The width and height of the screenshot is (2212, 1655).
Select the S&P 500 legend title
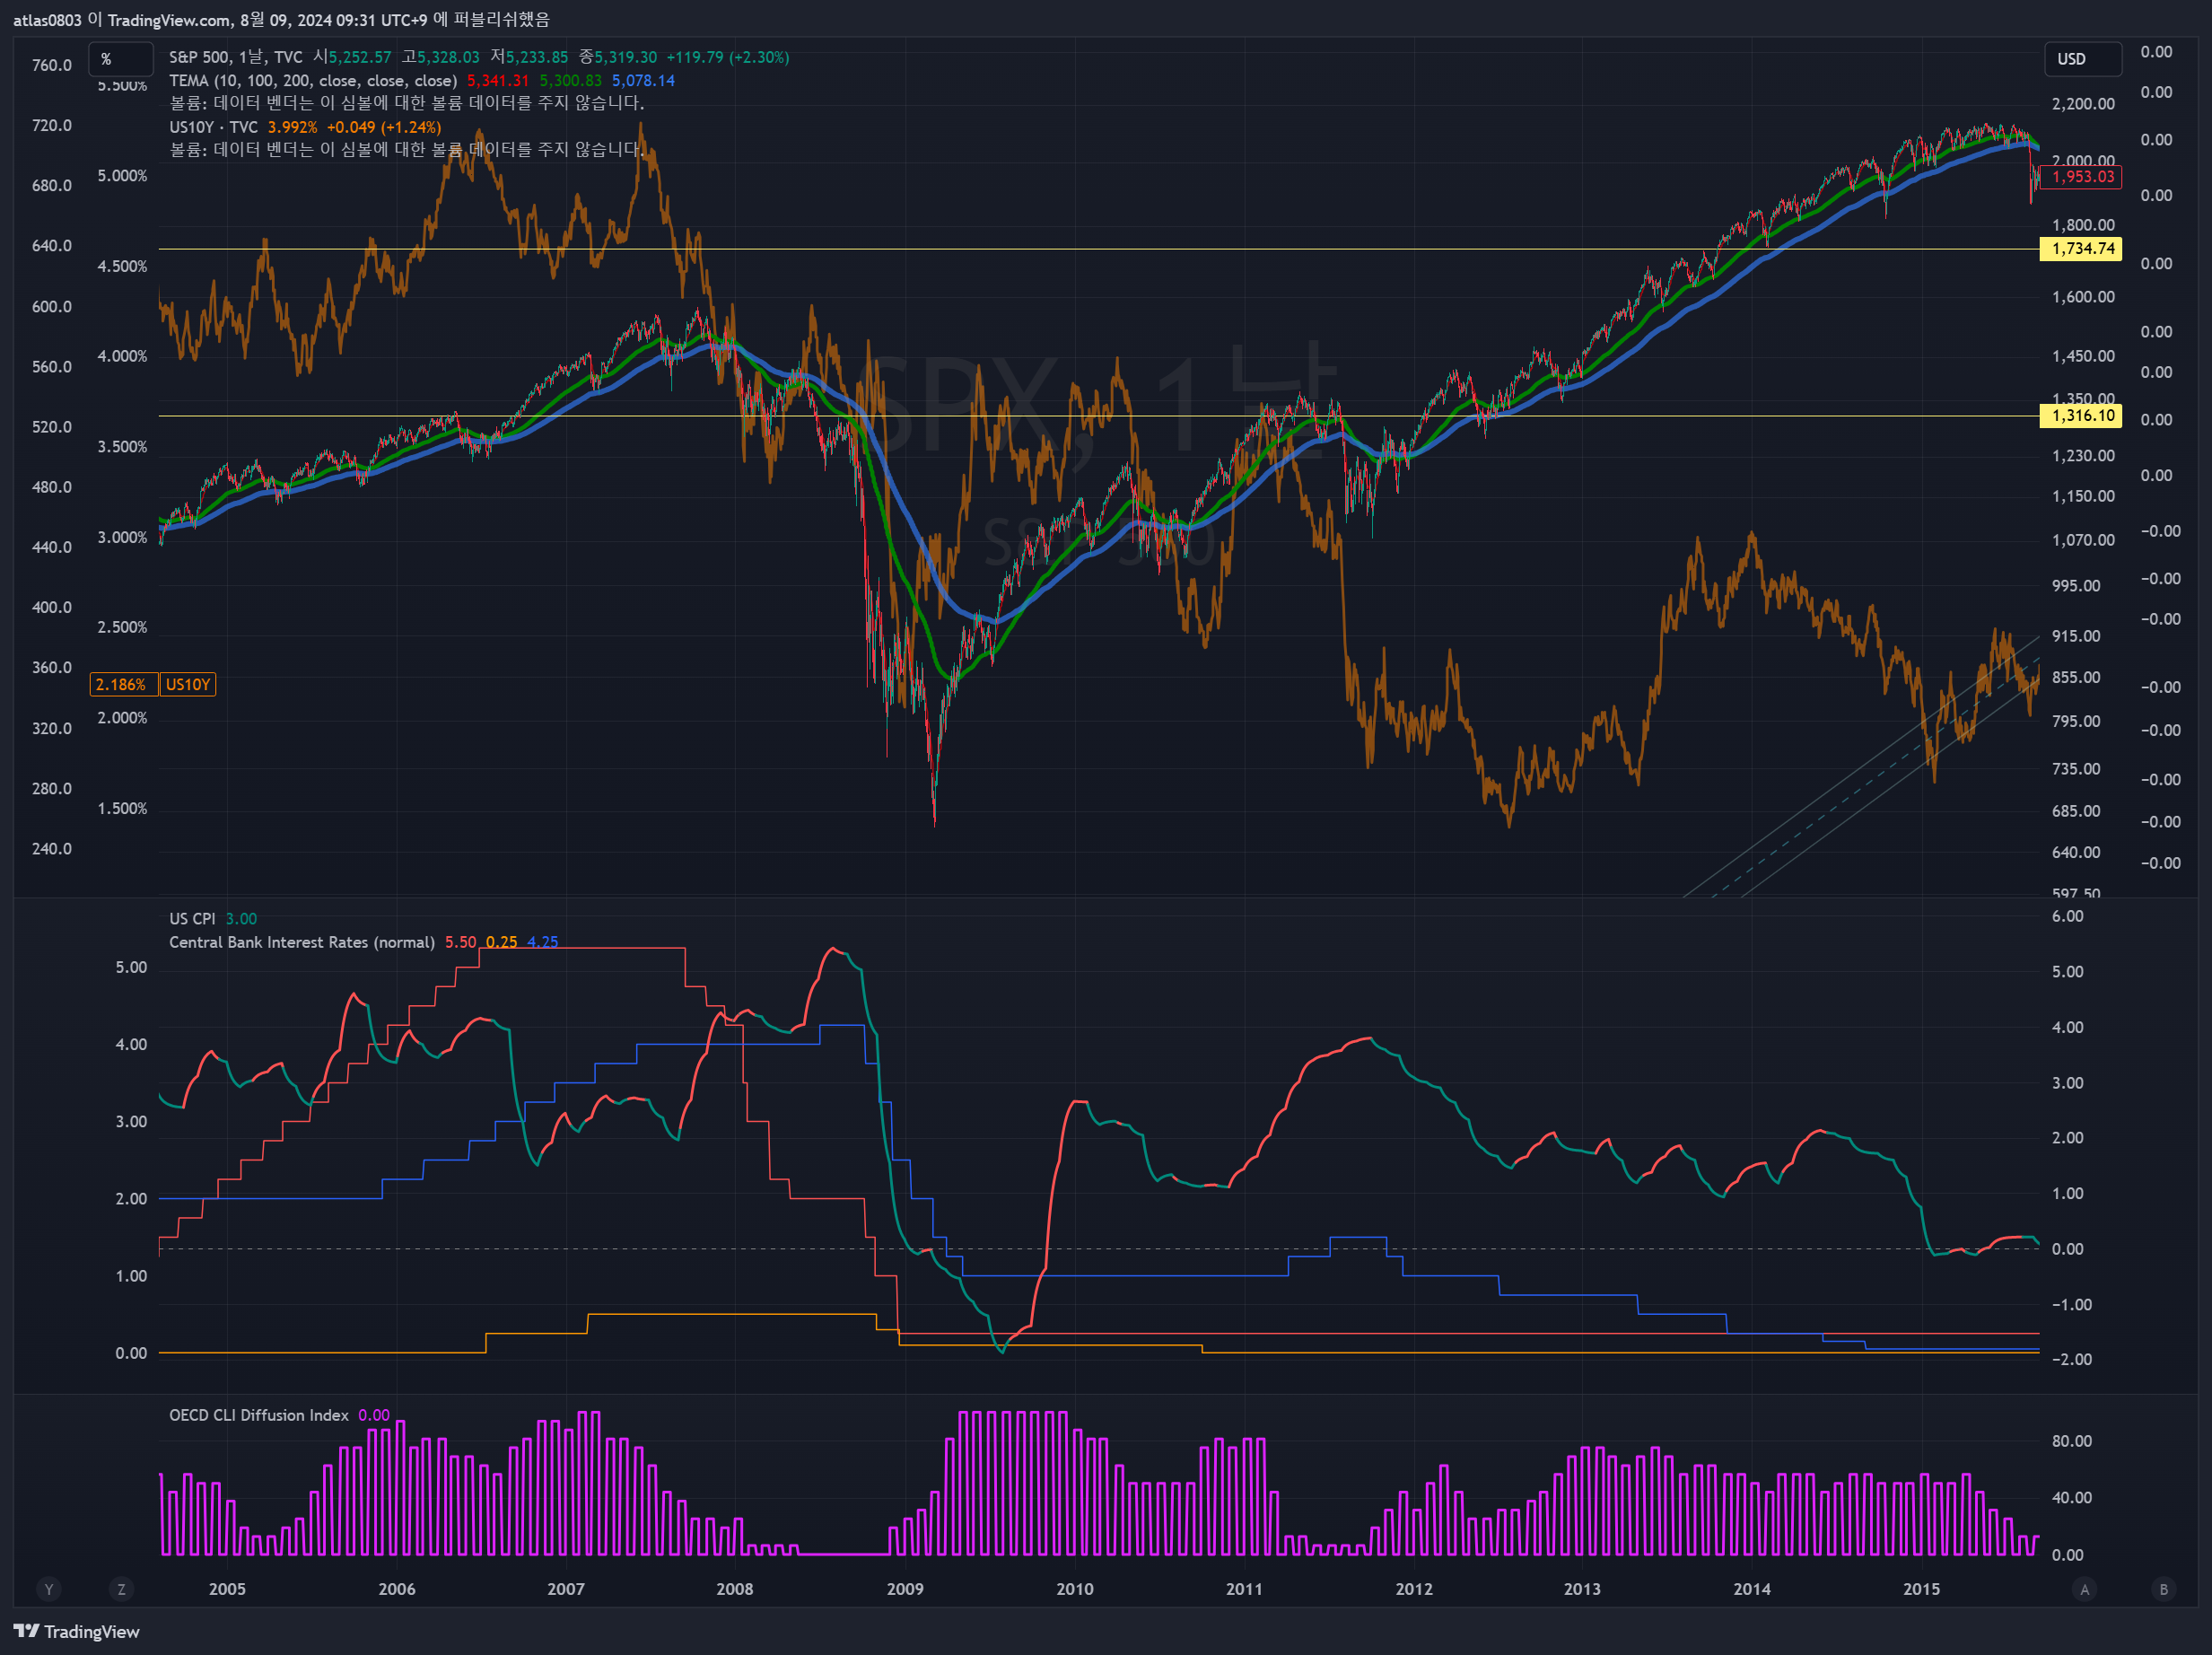click(x=236, y=57)
